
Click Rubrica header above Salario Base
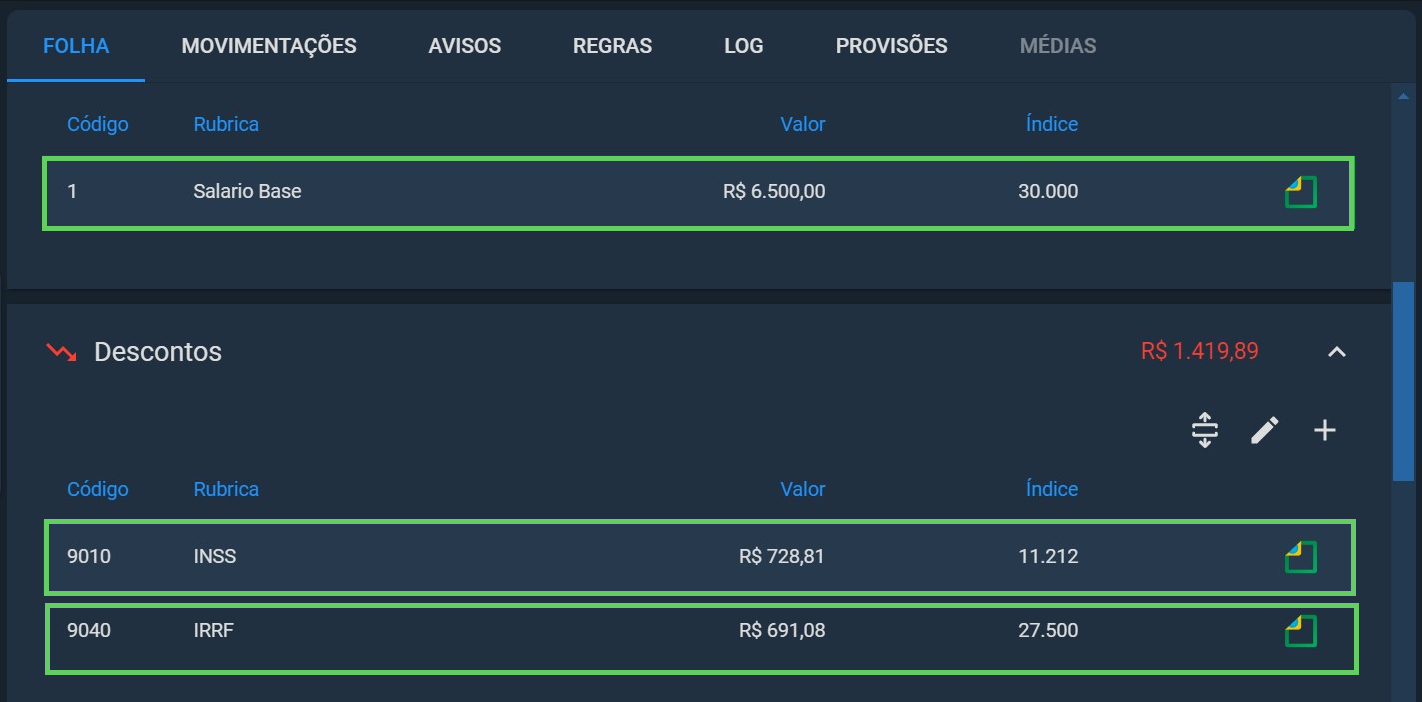tap(226, 124)
